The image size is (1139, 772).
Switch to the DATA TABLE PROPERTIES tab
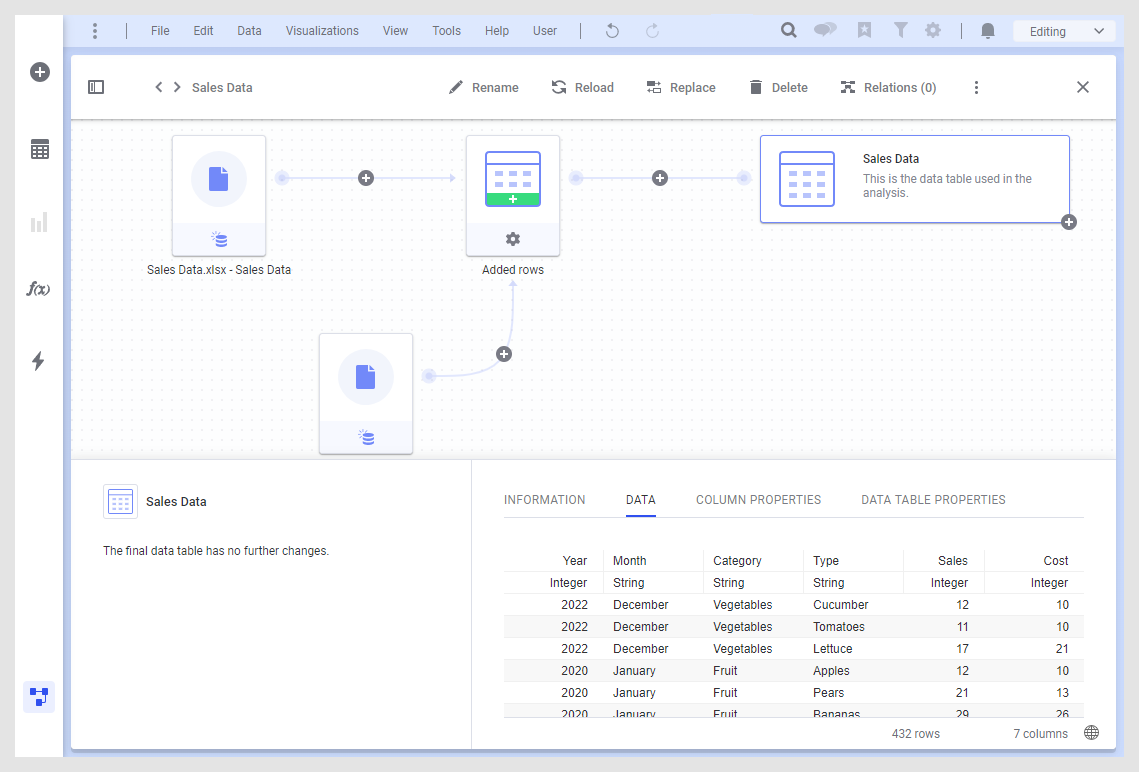point(933,500)
